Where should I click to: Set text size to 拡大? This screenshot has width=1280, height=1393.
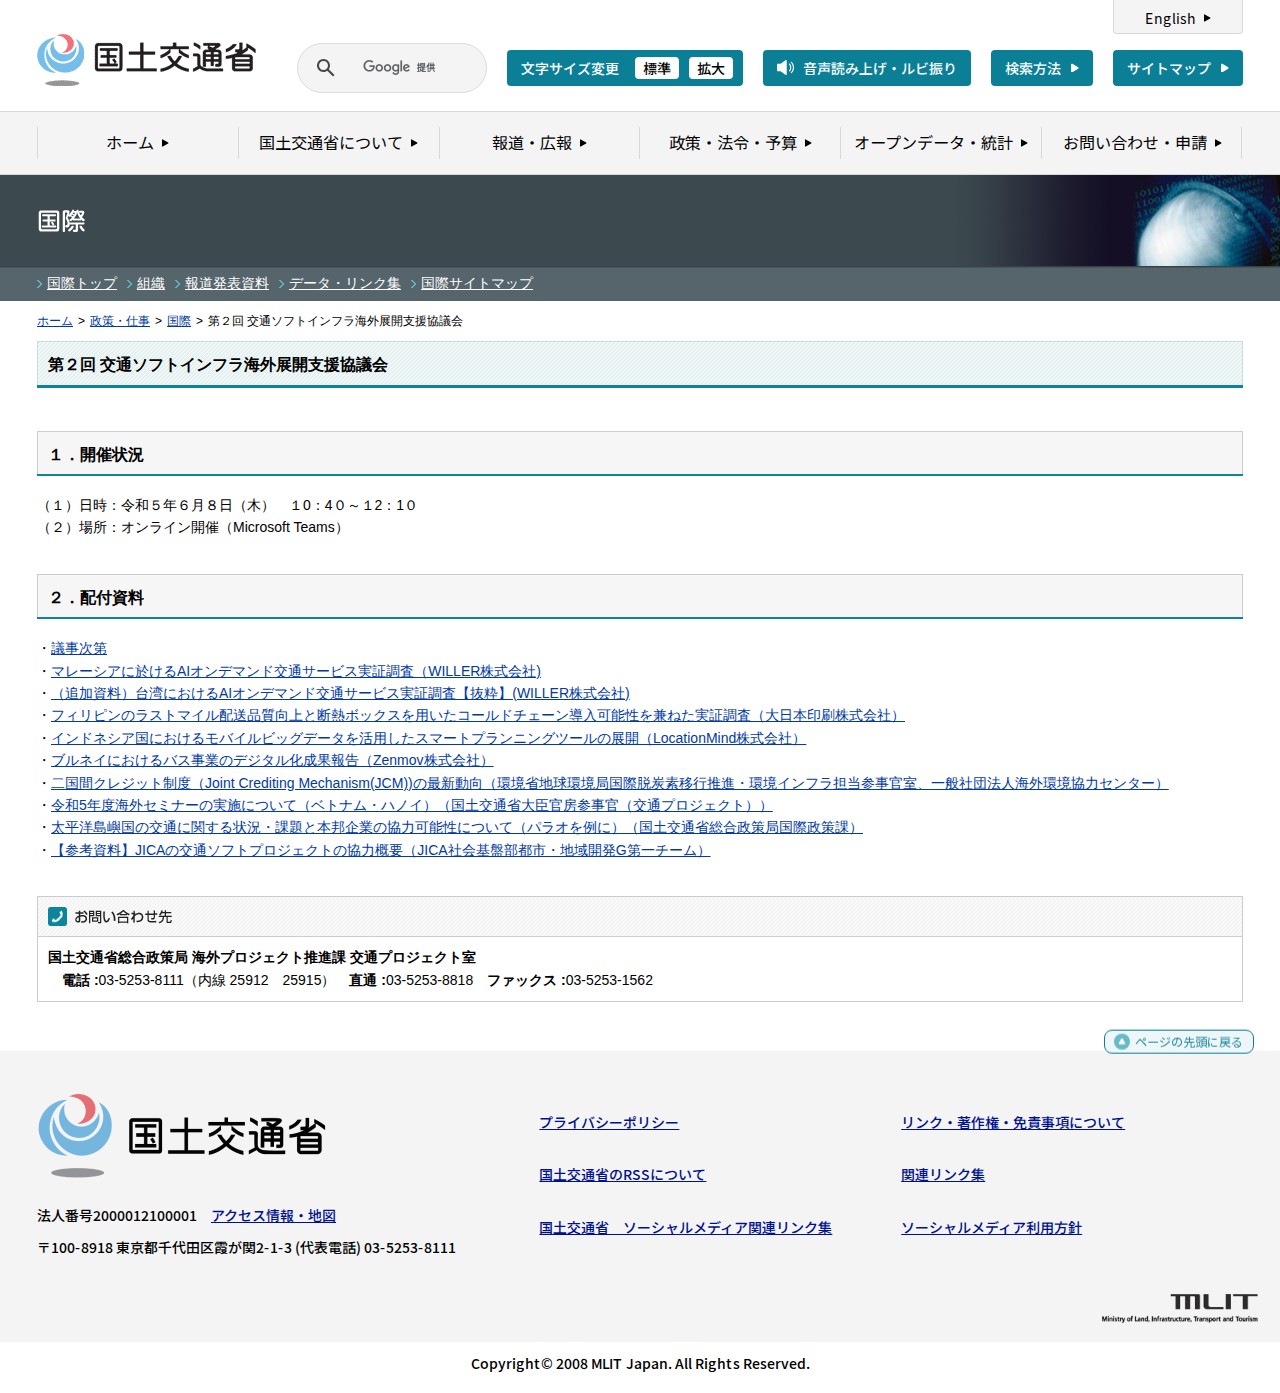(711, 68)
